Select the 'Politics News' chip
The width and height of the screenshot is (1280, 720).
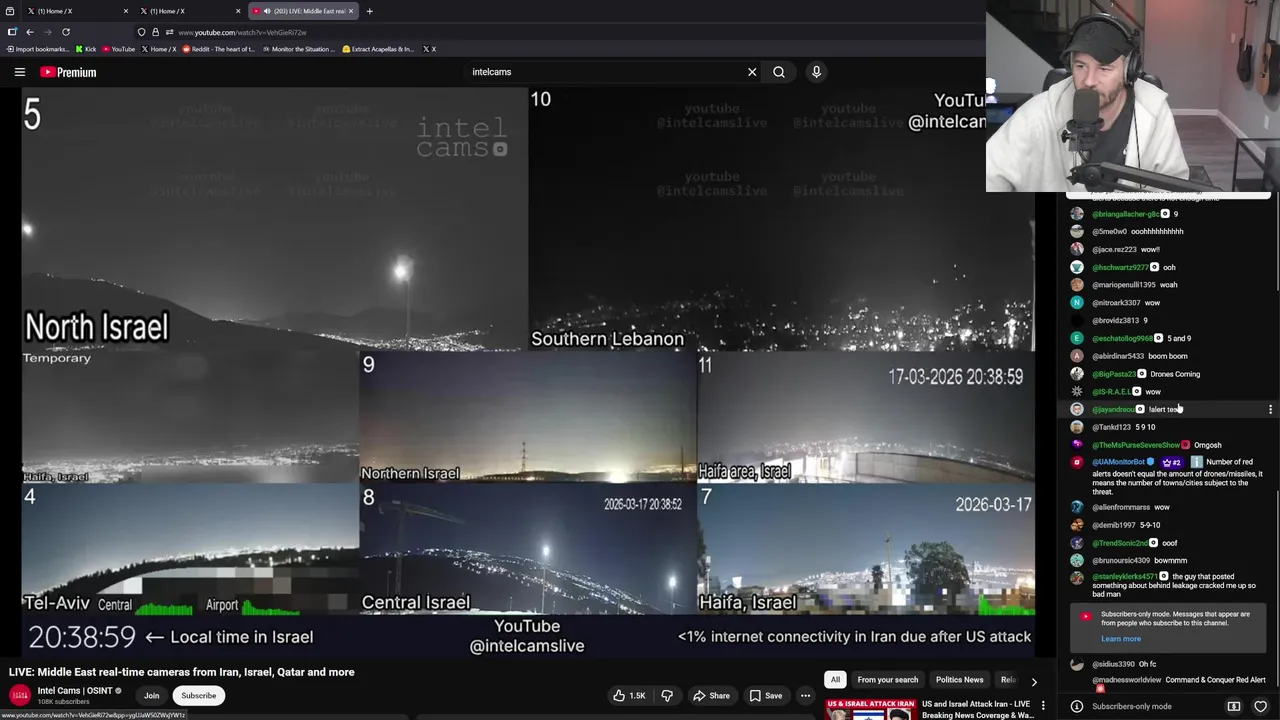click(x=959, y=680)
